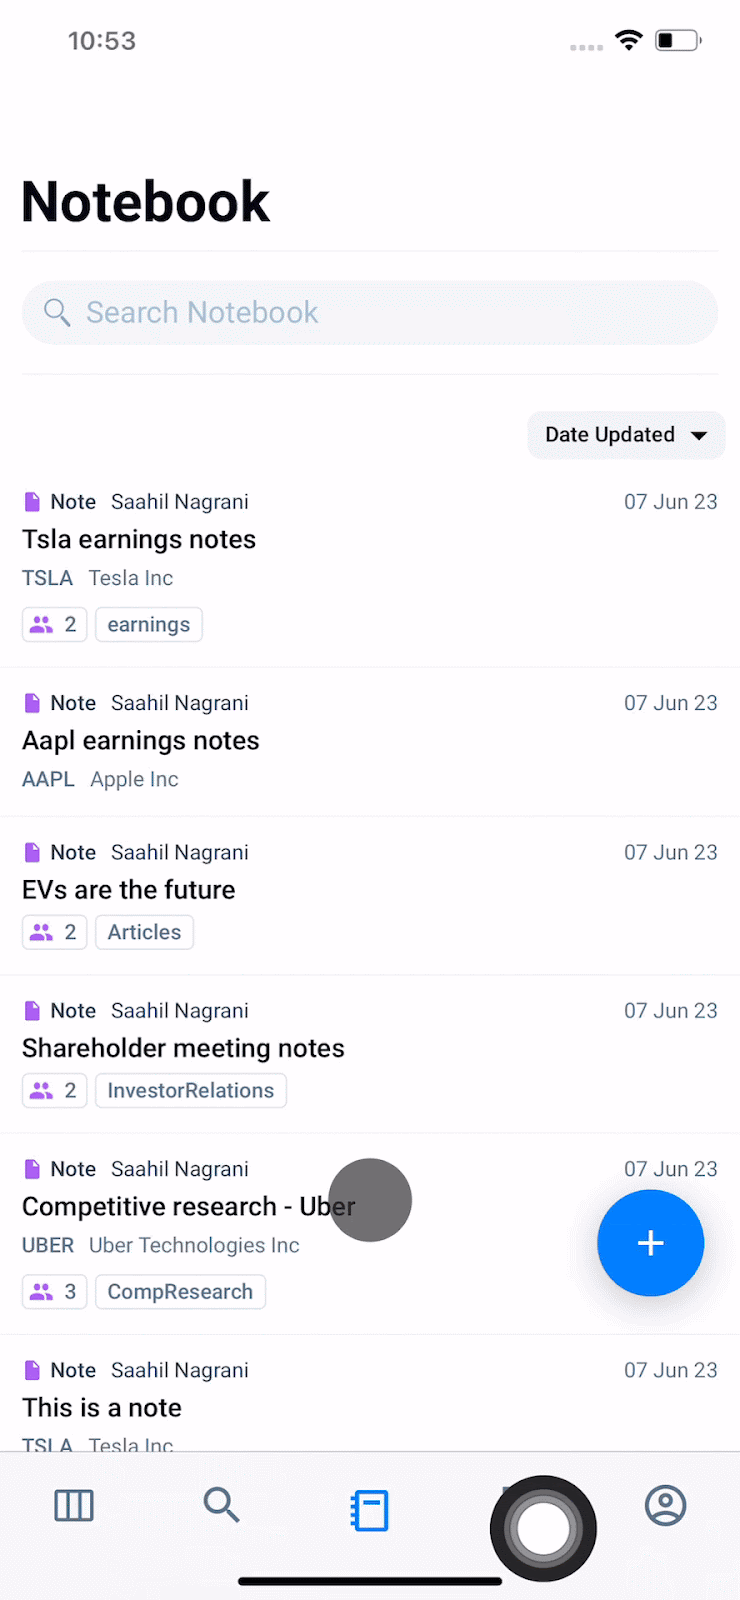Tap the purple note icon for EVs entry
This screenshot has width=740, height=1600.
pyautogui.click(x=32, y=852)
